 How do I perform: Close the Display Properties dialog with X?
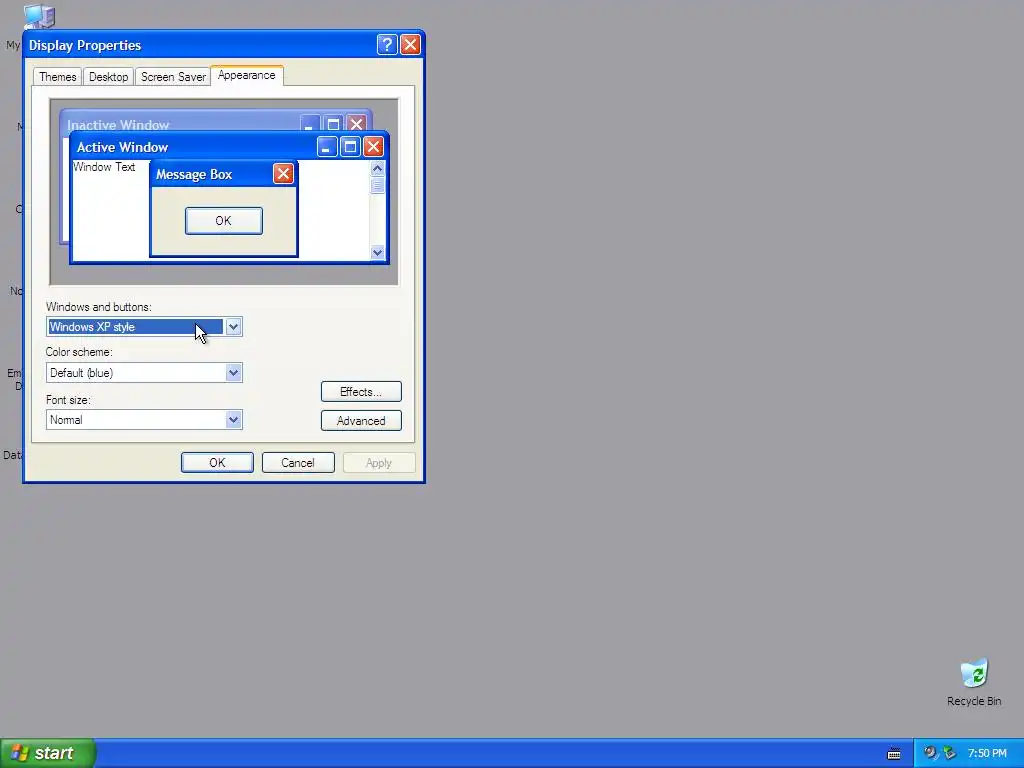(x=410, y=44)
